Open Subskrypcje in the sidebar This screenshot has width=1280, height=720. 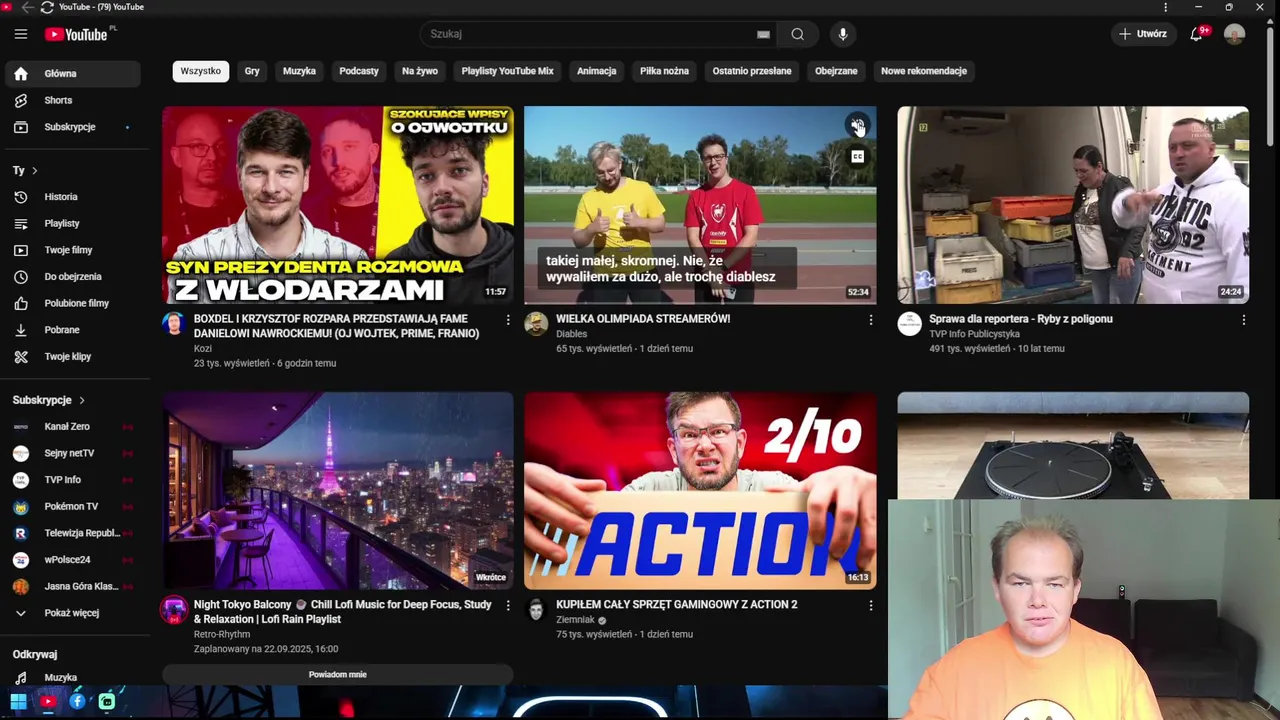(72, 127)
